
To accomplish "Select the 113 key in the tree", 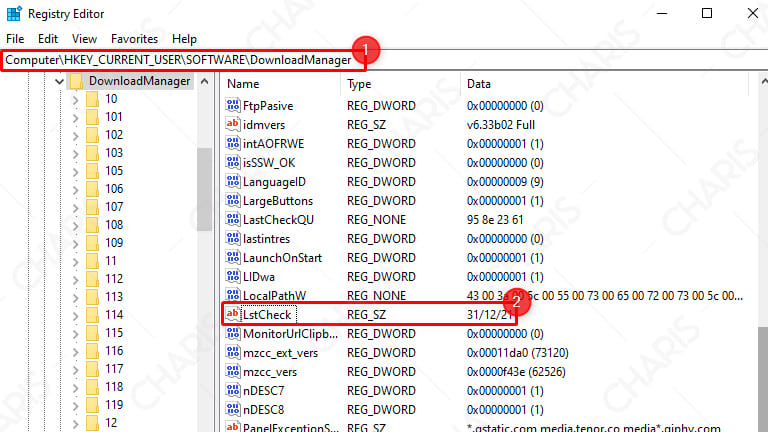I will tap(114, 297).
